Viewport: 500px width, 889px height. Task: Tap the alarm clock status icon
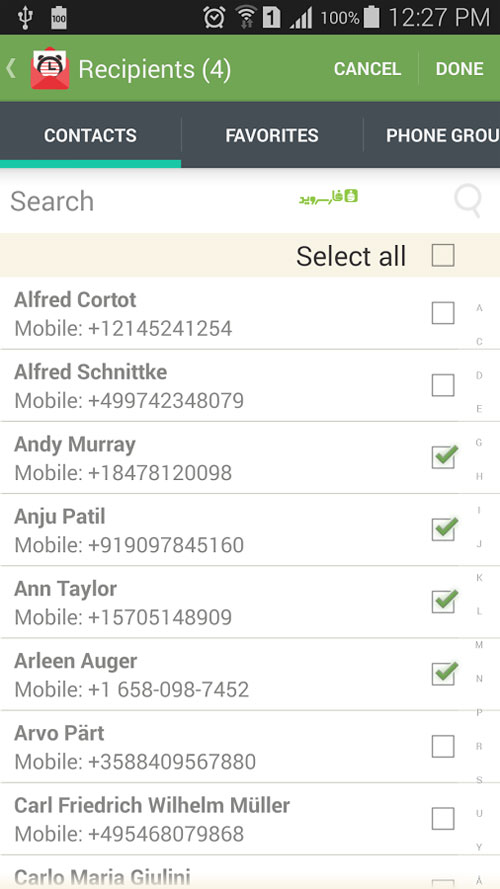click(214, 18)
